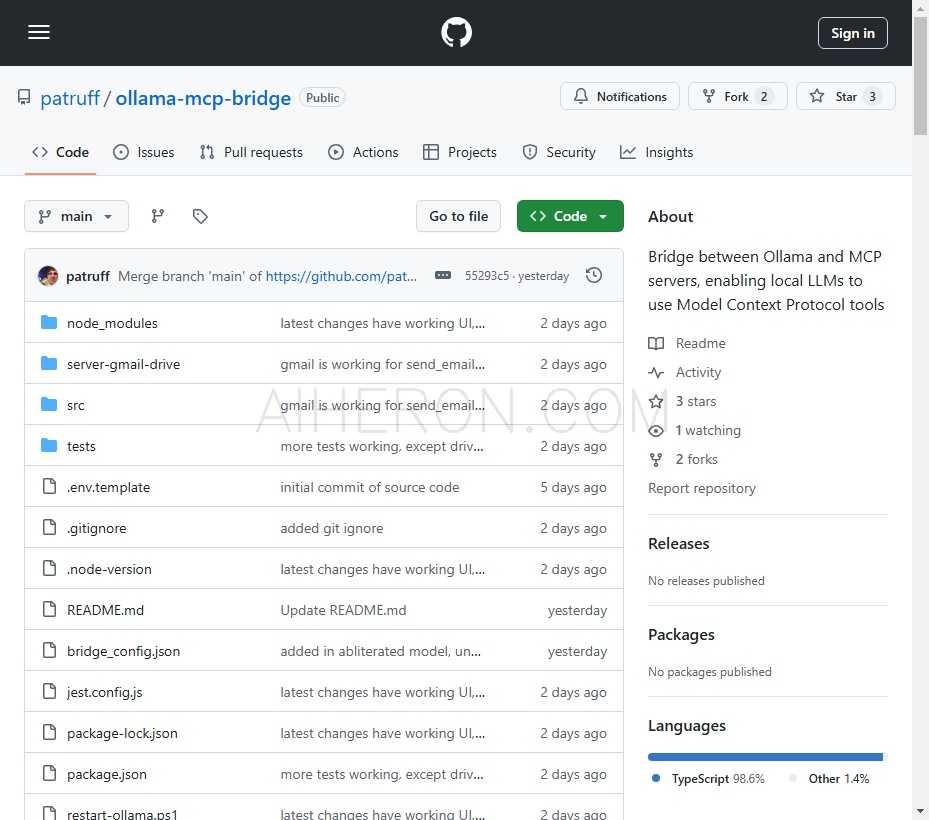
Task: Open the 2 forks link
Action: (x=683, y=459)
